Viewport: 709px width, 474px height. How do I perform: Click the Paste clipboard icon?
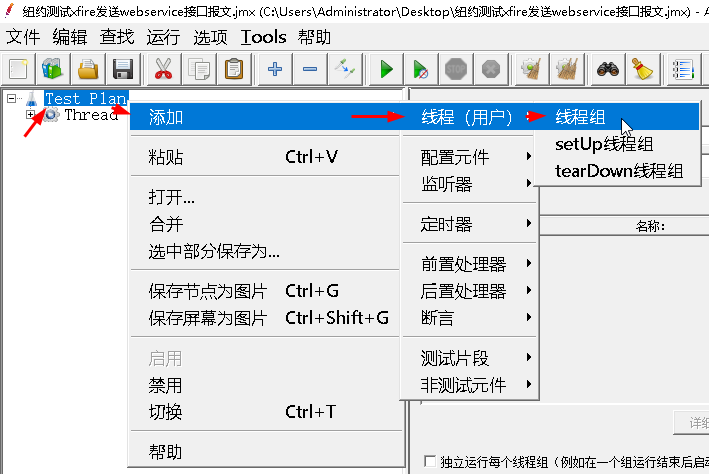(x=234, y=69)
